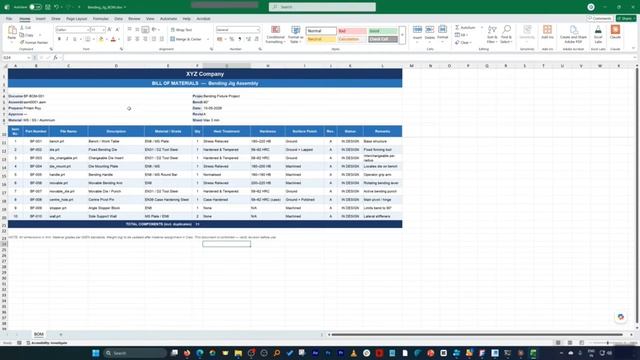Expand the Merge & Center dropdown arrow
The width and height of the screenshot is (640, 360).
coord(208,39)
